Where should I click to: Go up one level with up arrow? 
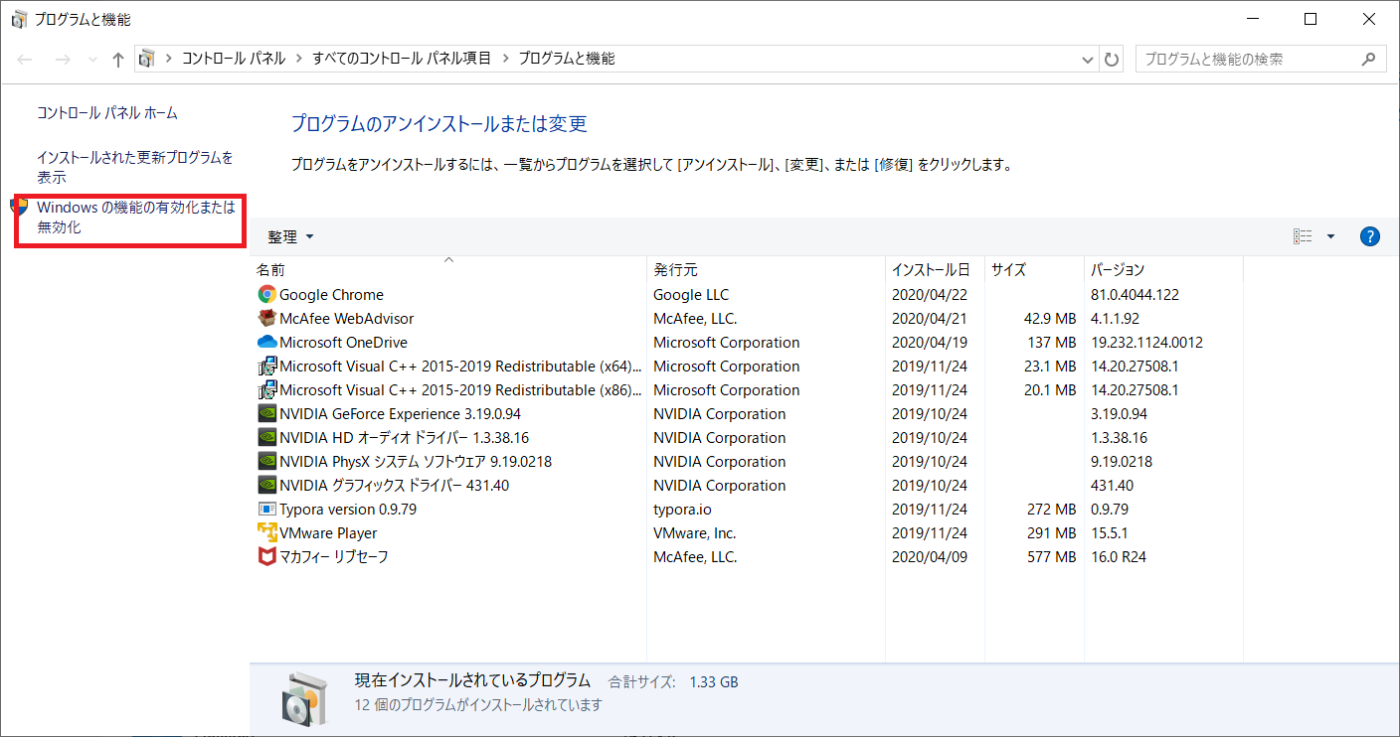tap(118, 59)
